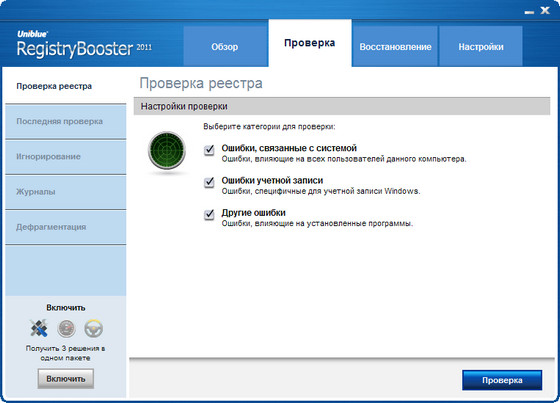The image size is (560, 403).
Task: Select the Проверка tab
Action: click(310, 43)
